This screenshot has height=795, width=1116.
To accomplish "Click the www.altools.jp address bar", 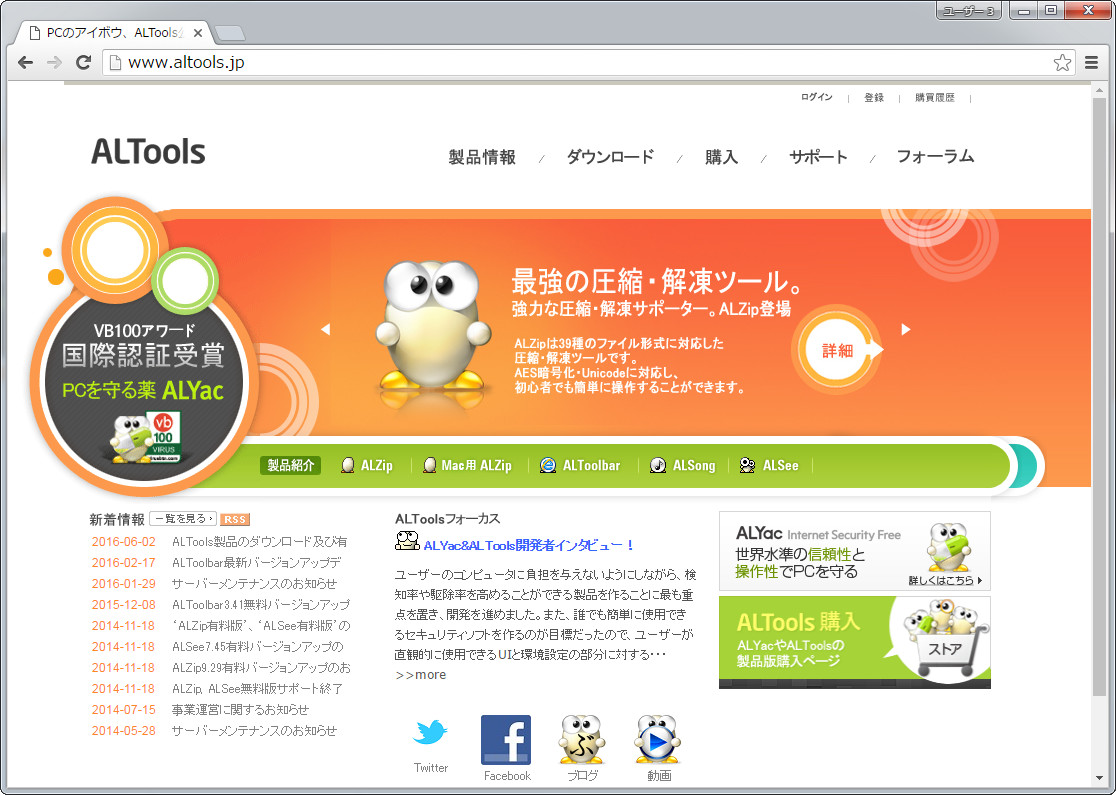I will click(x=400, y=62).
